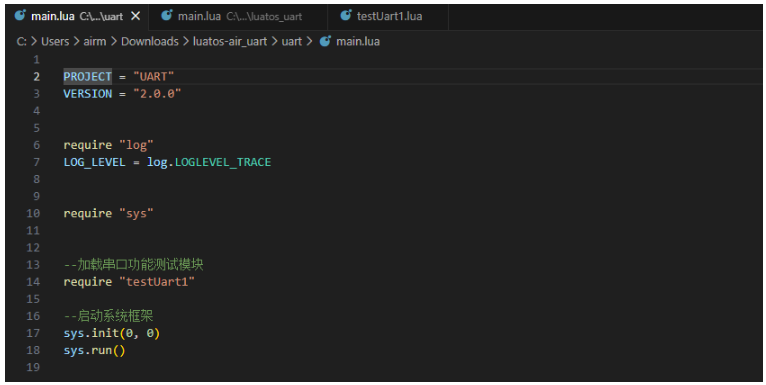This screenshot has width=766, height=385.
Task: Click the PROJECT variable on line 2
Action: click(x=87, y=77)
